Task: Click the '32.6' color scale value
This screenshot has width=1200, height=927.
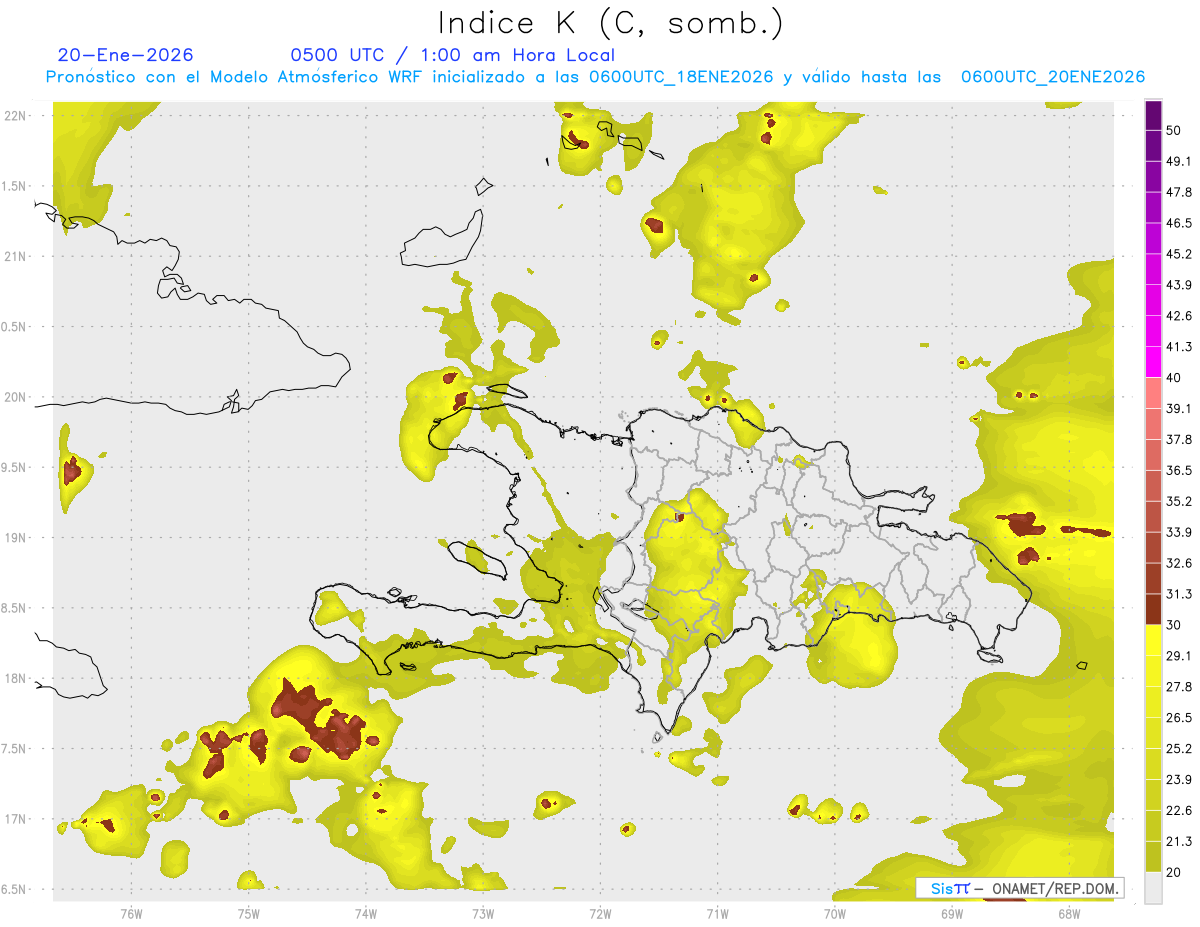Action: point(1179,563)
